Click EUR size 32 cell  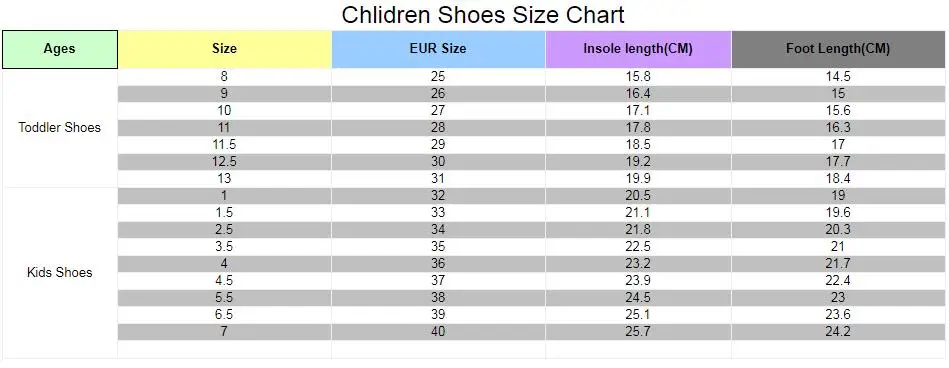coord(438,196)
